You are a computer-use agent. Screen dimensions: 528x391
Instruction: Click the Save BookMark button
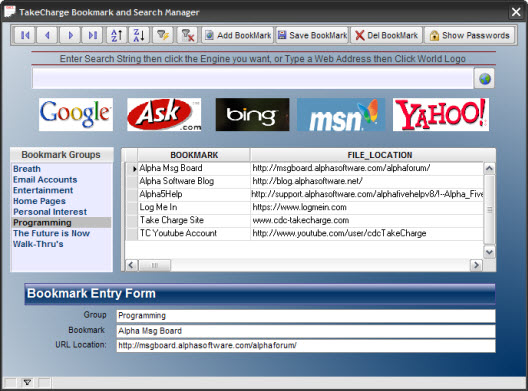point(312,35)
